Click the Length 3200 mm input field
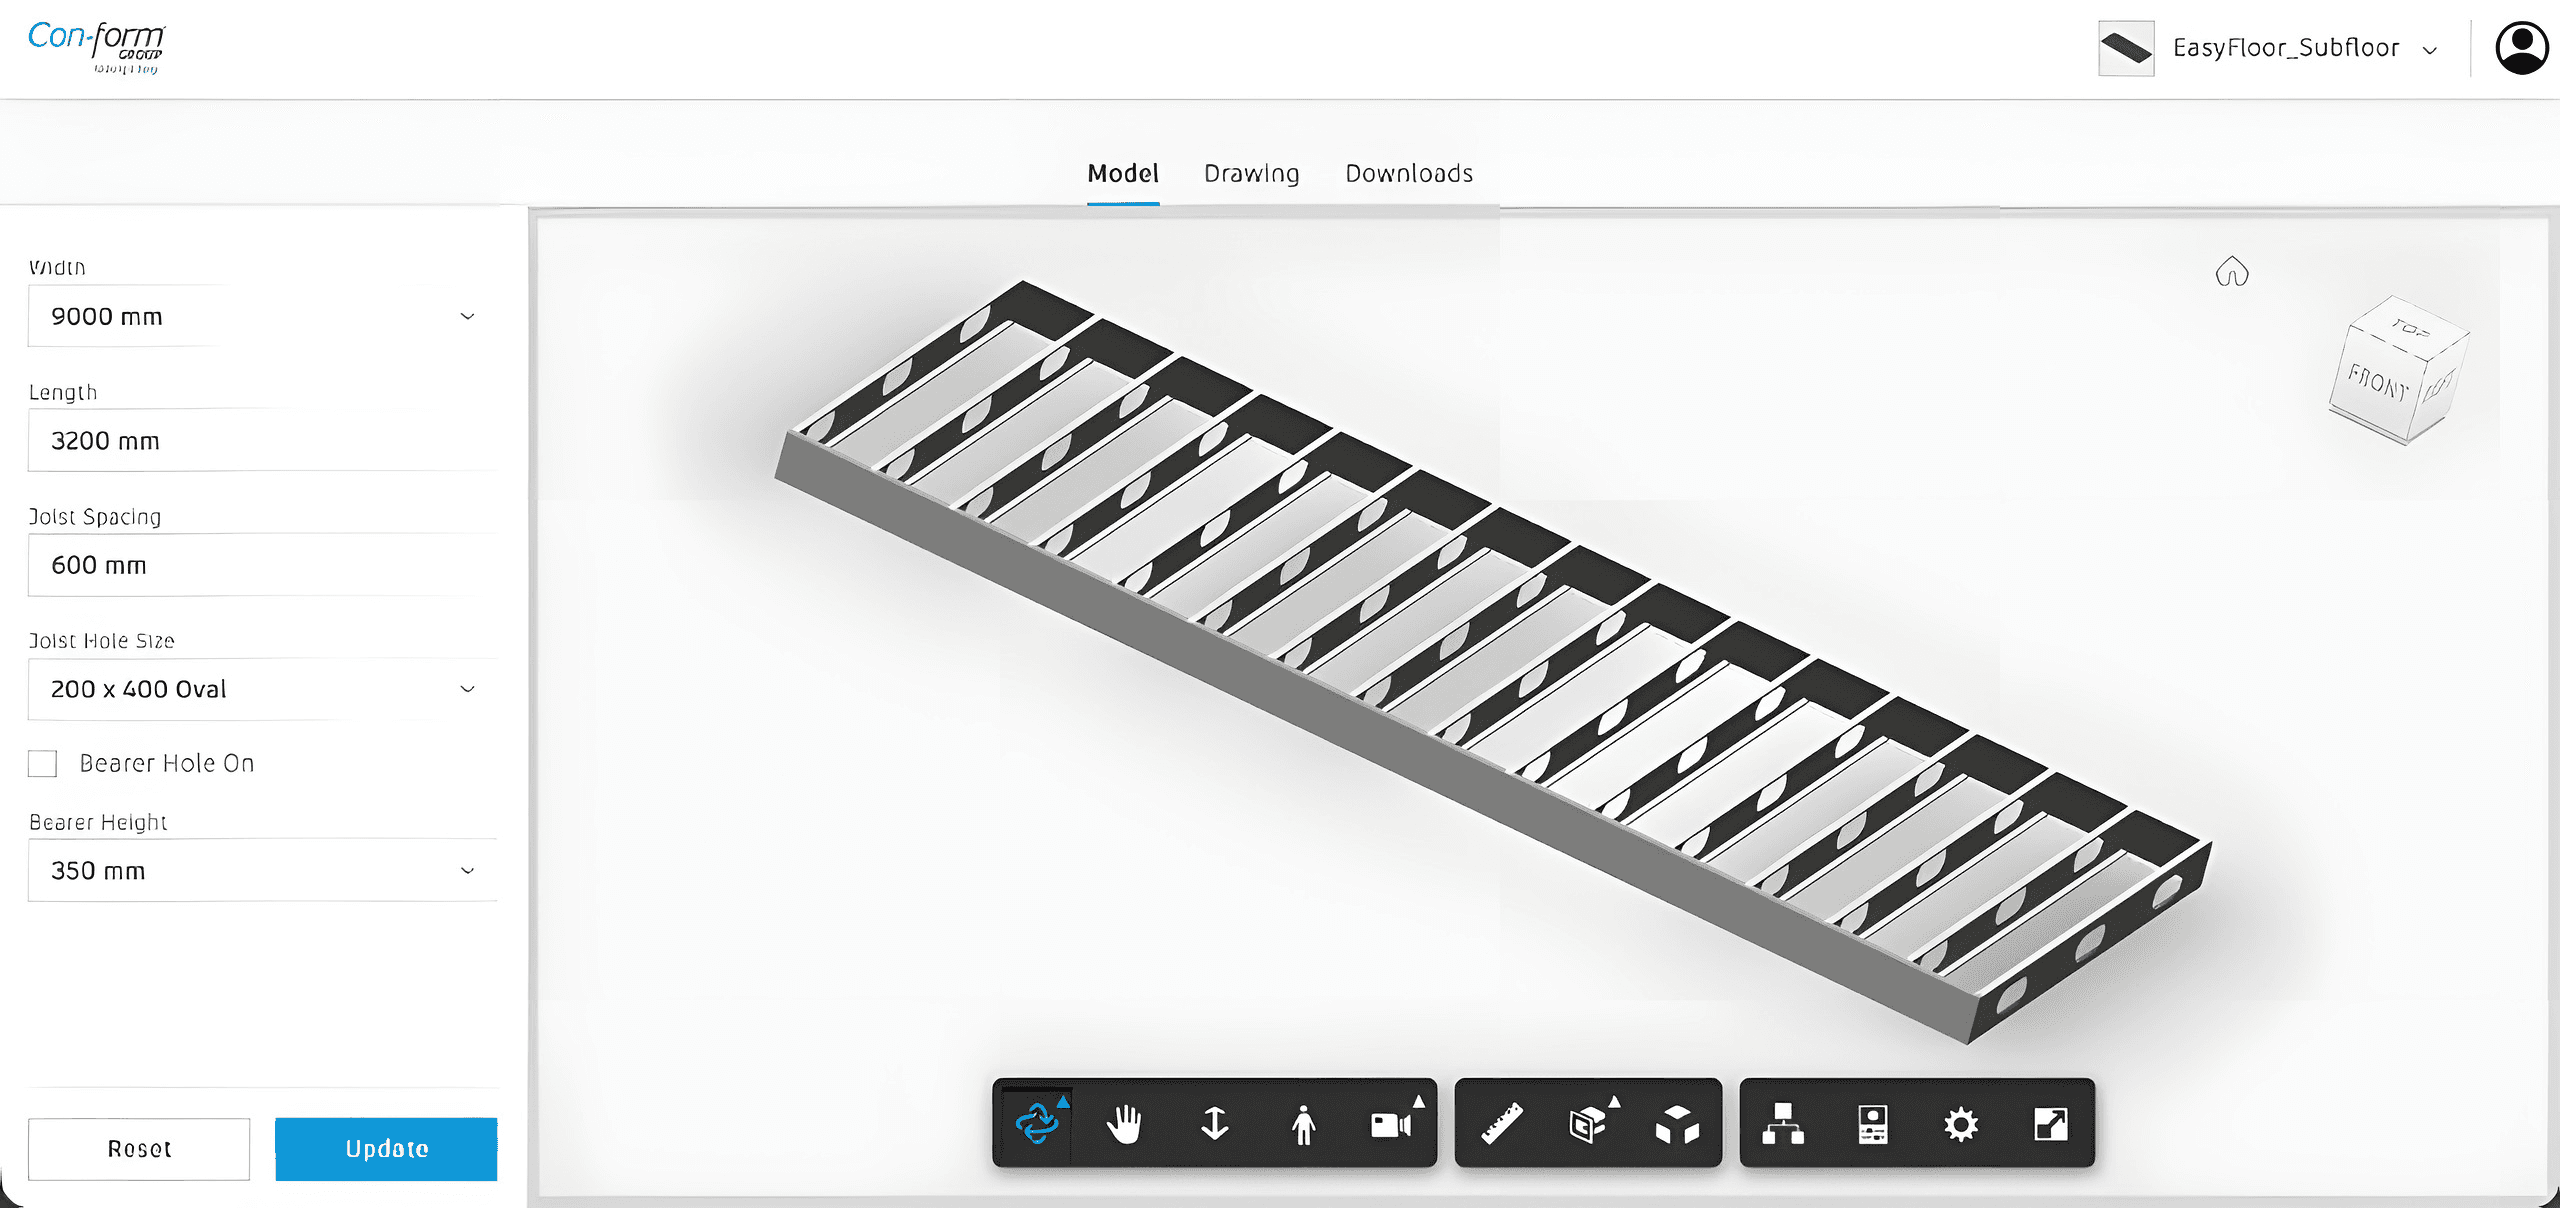The image size is (2560, 1208). point(262,440)
